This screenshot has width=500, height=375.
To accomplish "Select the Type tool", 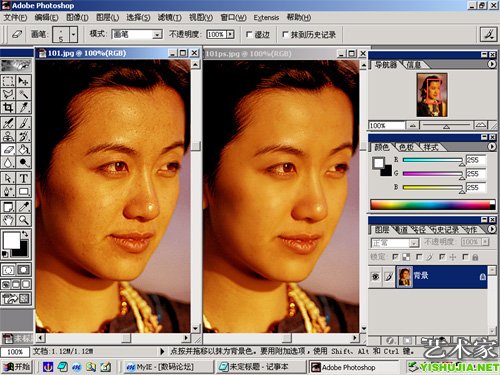I will (x=23, y=178).
